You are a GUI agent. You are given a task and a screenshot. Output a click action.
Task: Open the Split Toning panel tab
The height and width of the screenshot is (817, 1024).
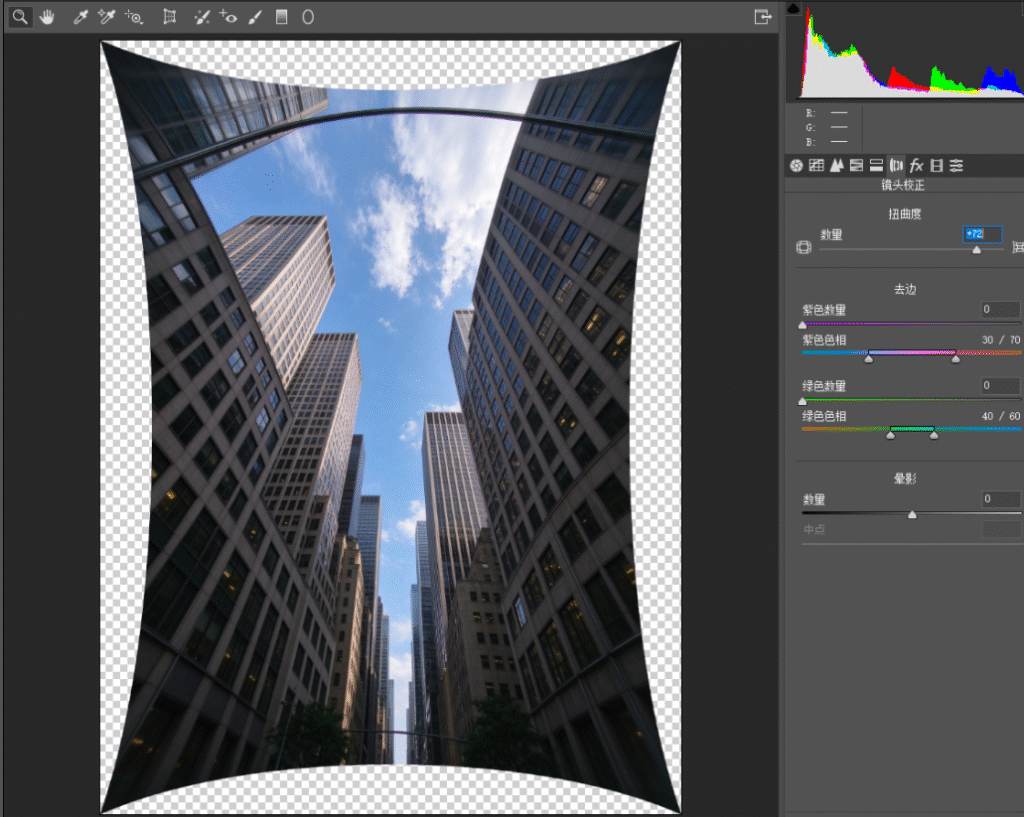[x=876, y=166]
